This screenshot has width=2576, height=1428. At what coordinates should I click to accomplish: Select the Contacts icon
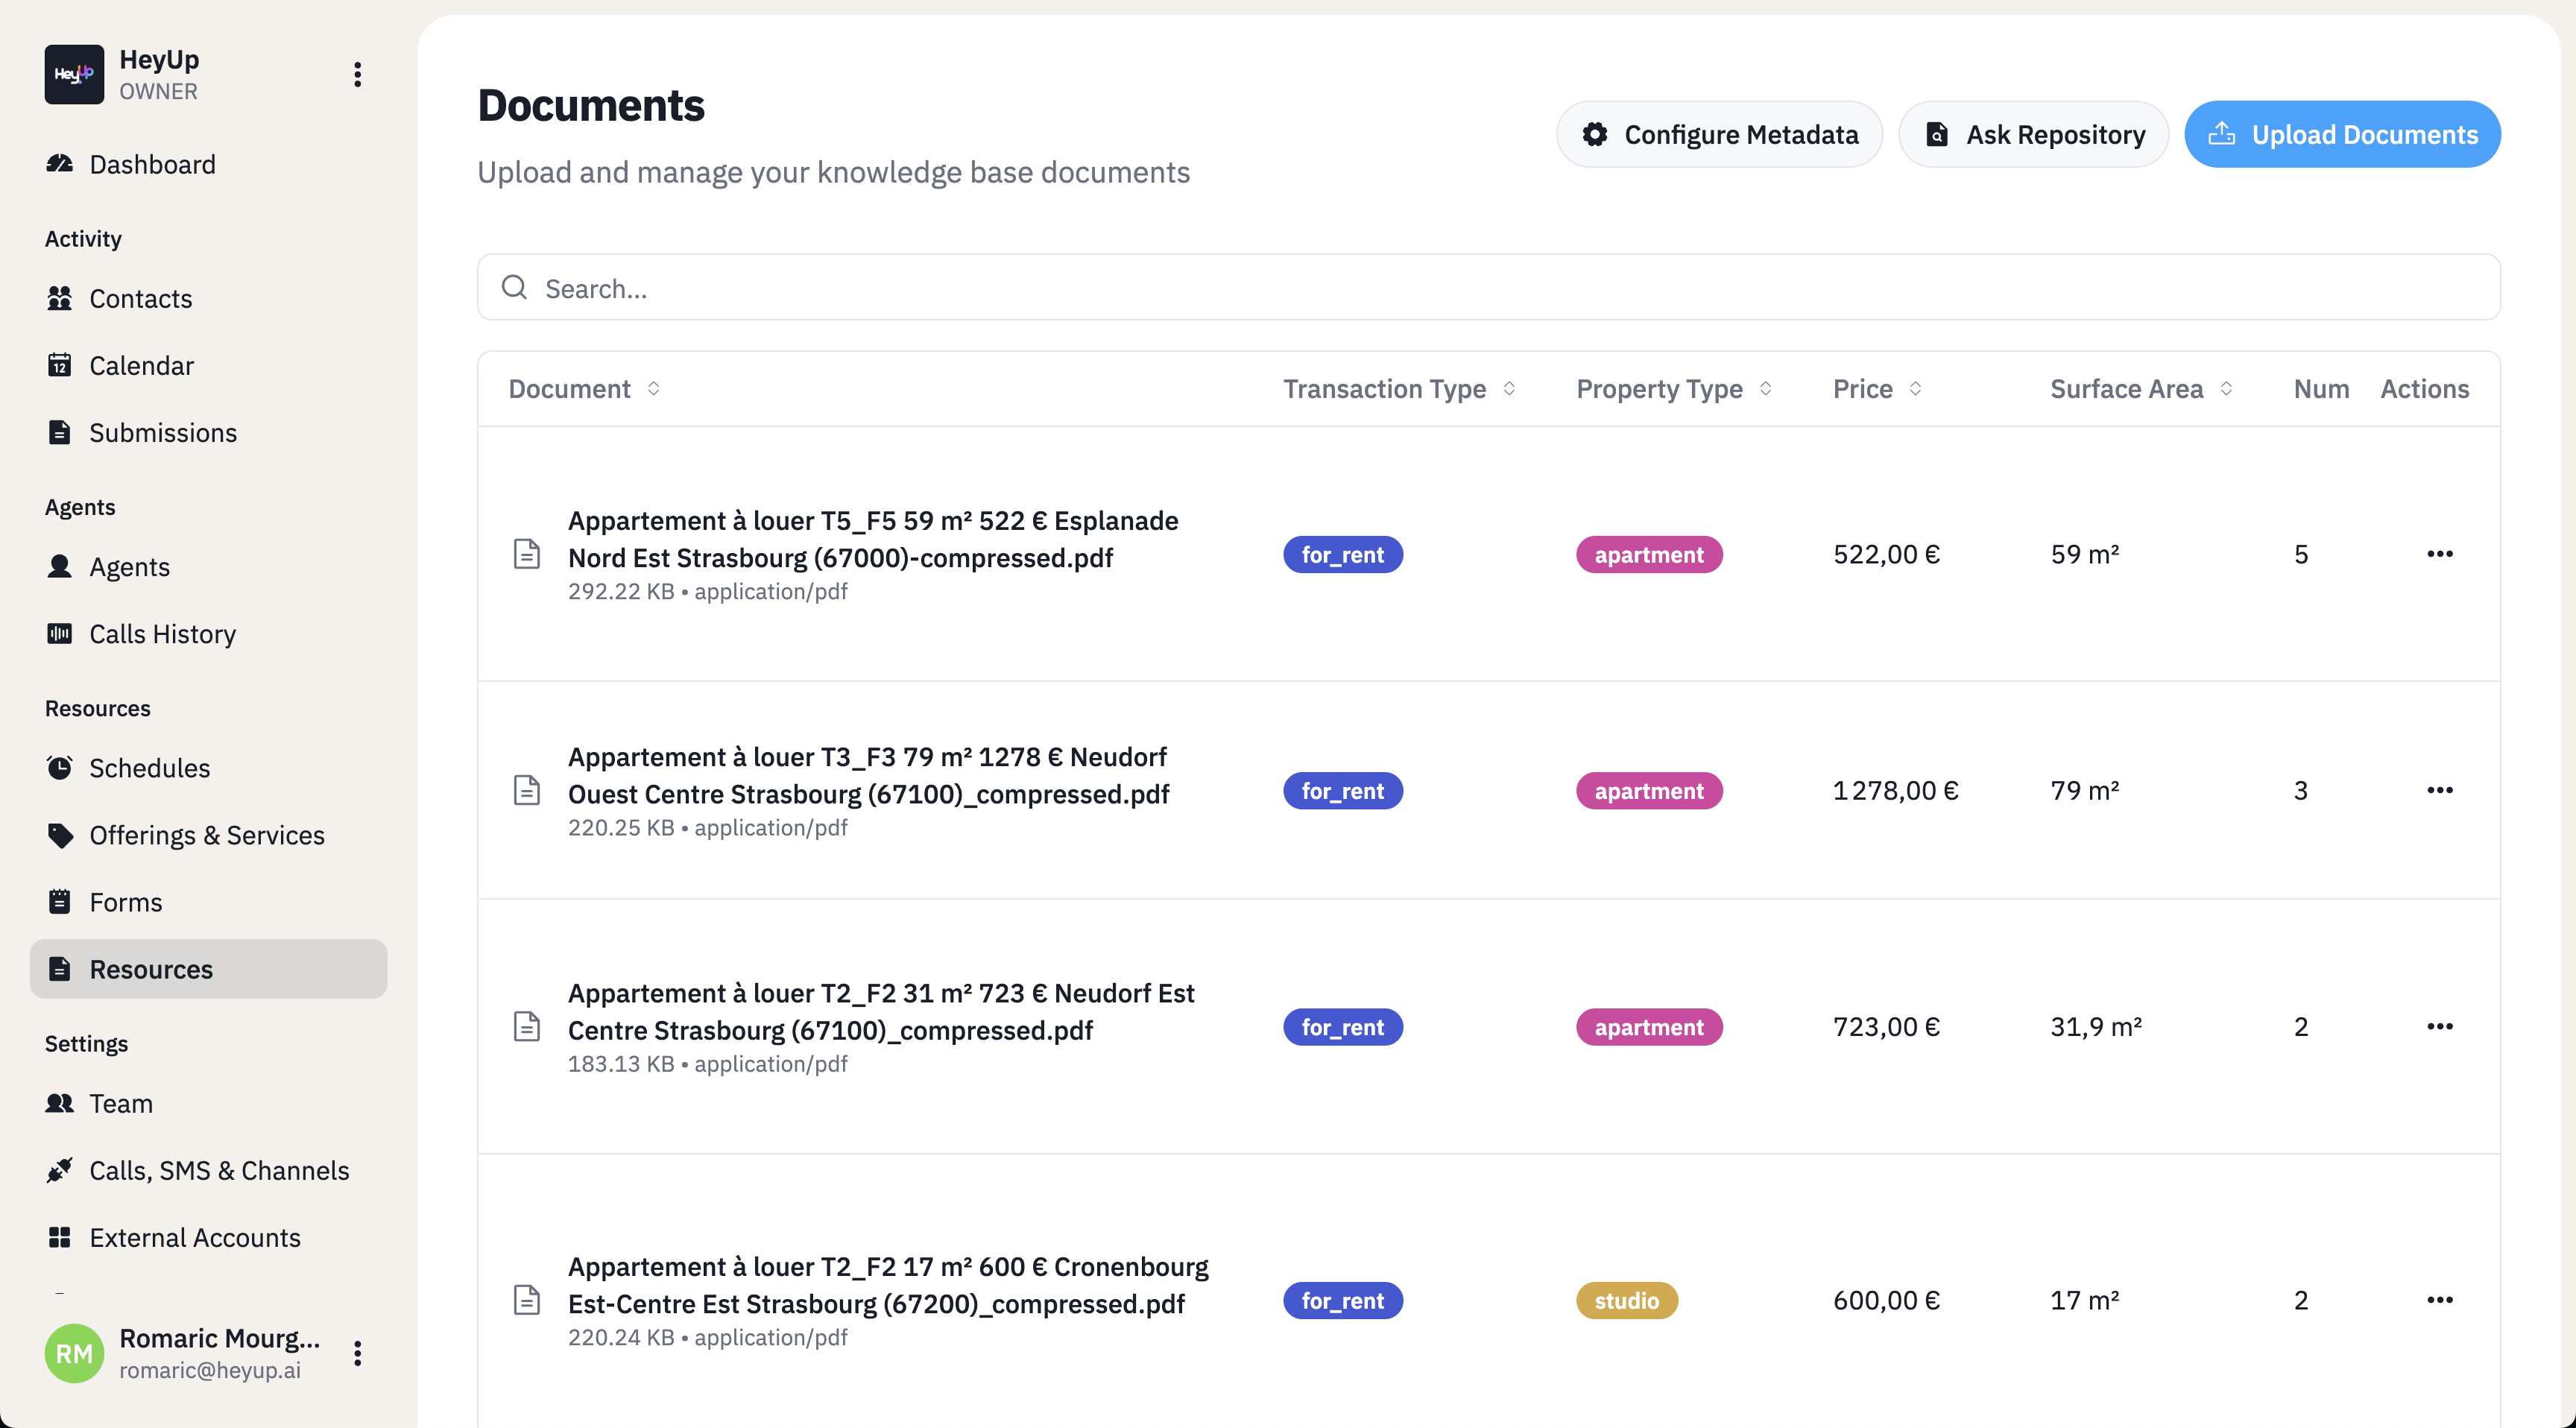[x=60, y=297]
